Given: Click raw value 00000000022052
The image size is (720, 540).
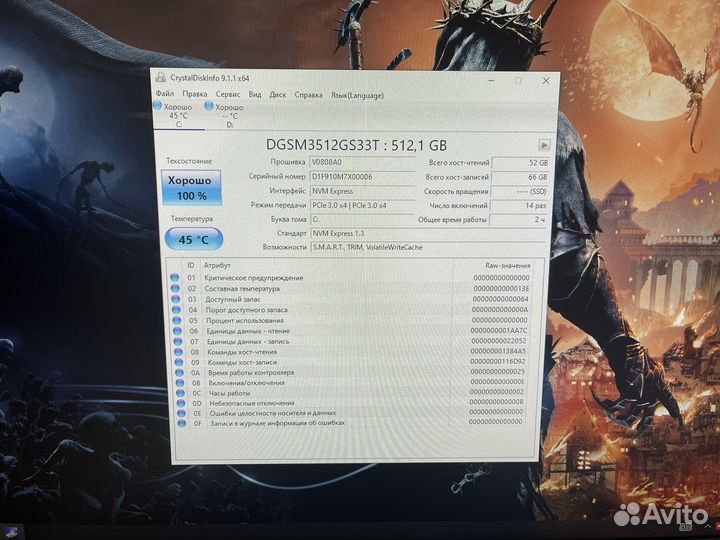Looking at the screenshot, I should [x=499, y=341].
